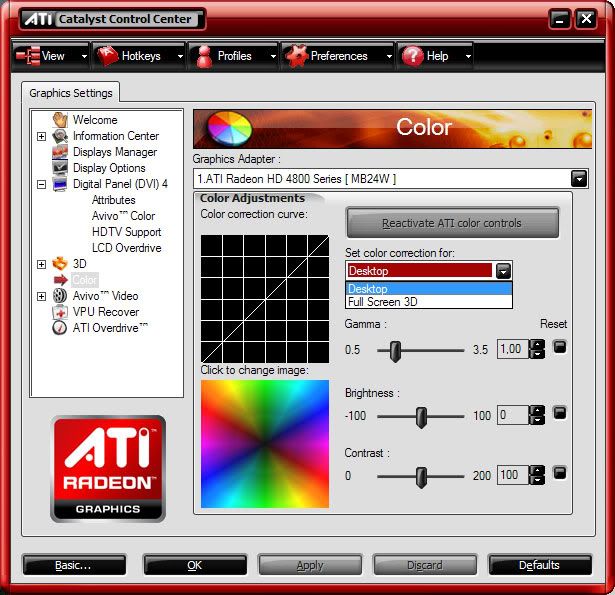Click the ATI Overdrive gauge icon
The image size is (615, 595).
[x=60, y=328]
